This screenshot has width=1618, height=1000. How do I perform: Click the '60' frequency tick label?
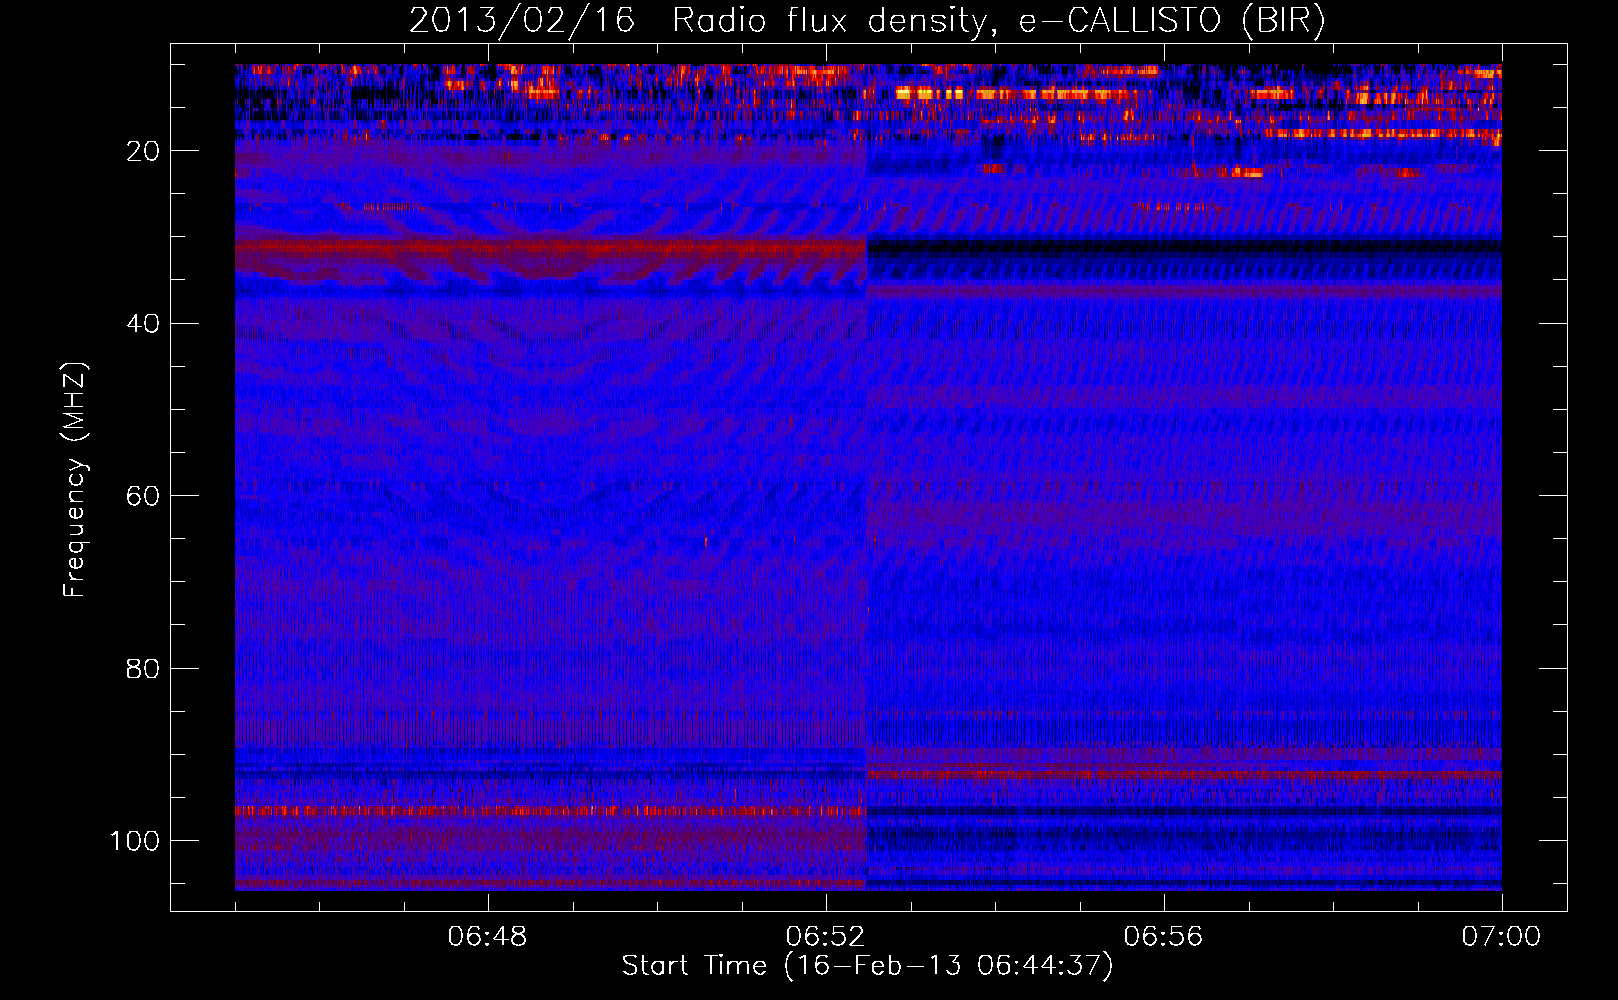(143, 496)
